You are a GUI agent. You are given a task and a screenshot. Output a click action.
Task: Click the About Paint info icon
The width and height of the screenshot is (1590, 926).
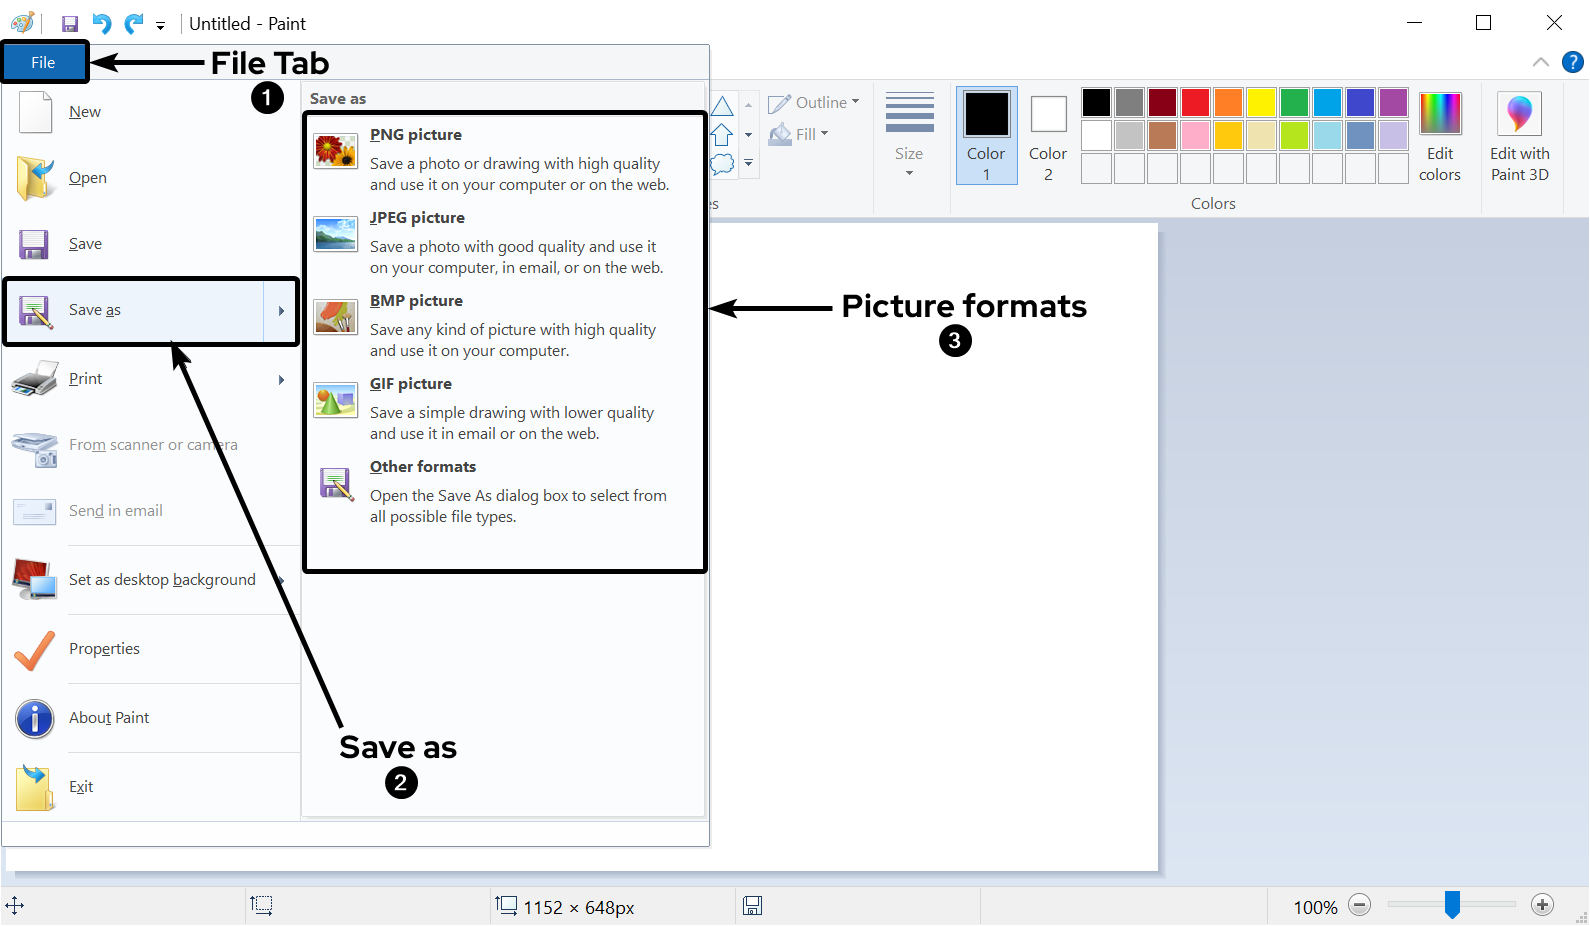click(35, 719)
